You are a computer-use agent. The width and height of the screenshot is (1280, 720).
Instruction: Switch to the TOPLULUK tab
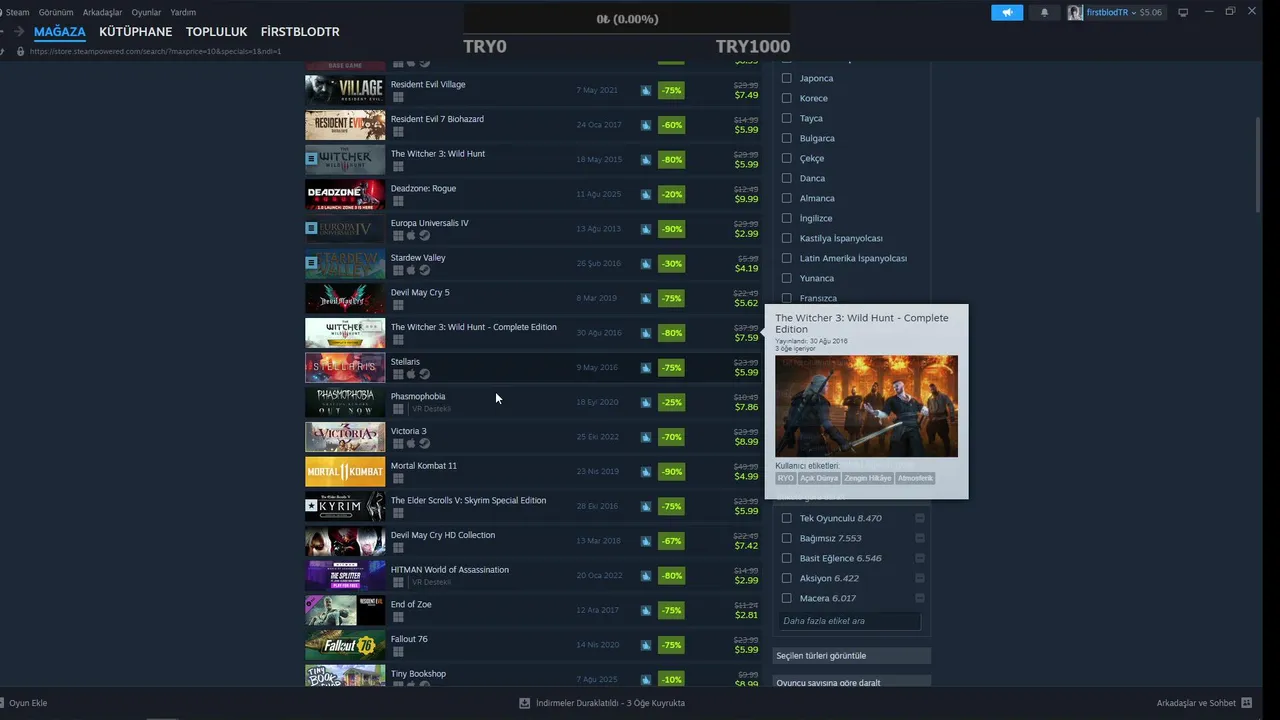coord(216,32)
